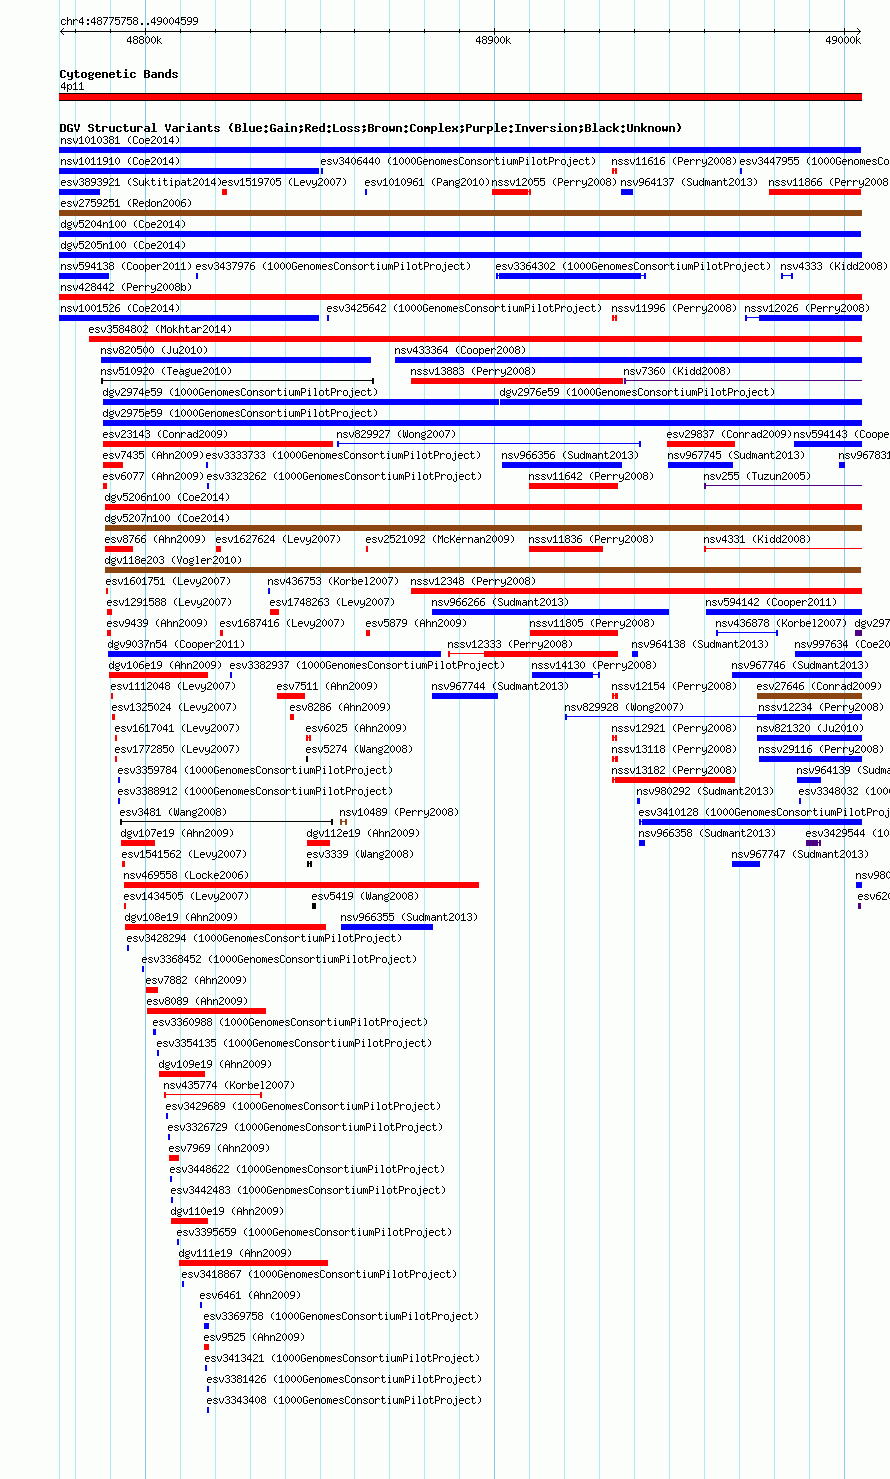
Task: Select nsv964137 (Sudmant2013) label
Action: pyautogui.click(x=689, y=183)
